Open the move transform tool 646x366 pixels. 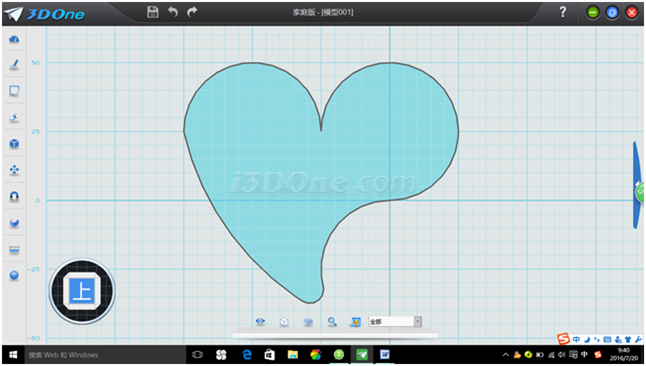coord(14,170)
